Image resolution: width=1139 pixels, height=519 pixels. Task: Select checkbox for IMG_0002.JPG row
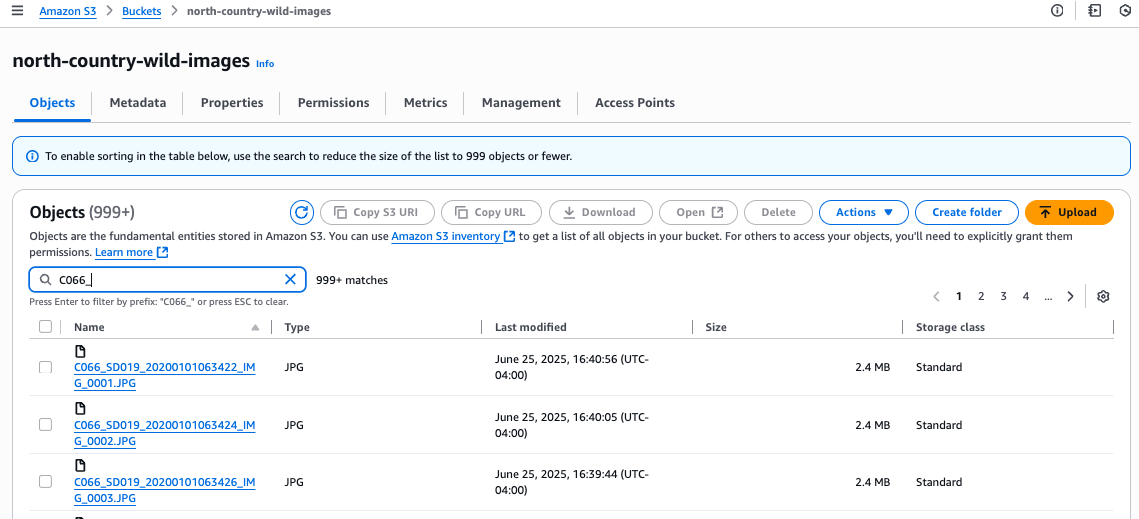click(45, 425)
